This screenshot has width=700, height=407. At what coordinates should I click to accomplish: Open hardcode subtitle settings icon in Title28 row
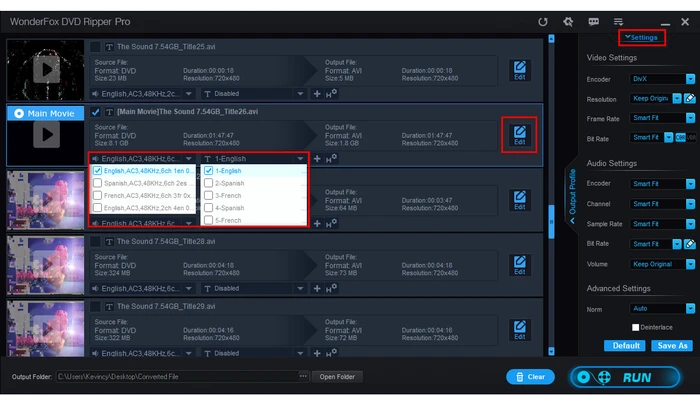(x=331, y=288)
